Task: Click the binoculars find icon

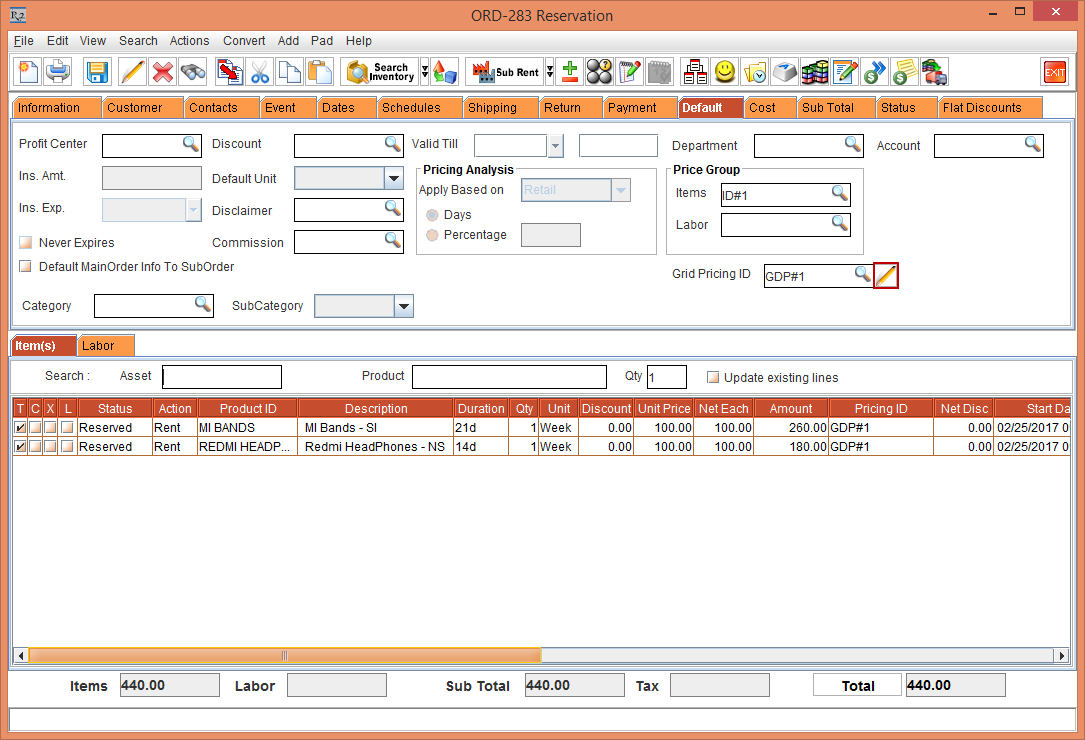Action: tap(193, 72)
